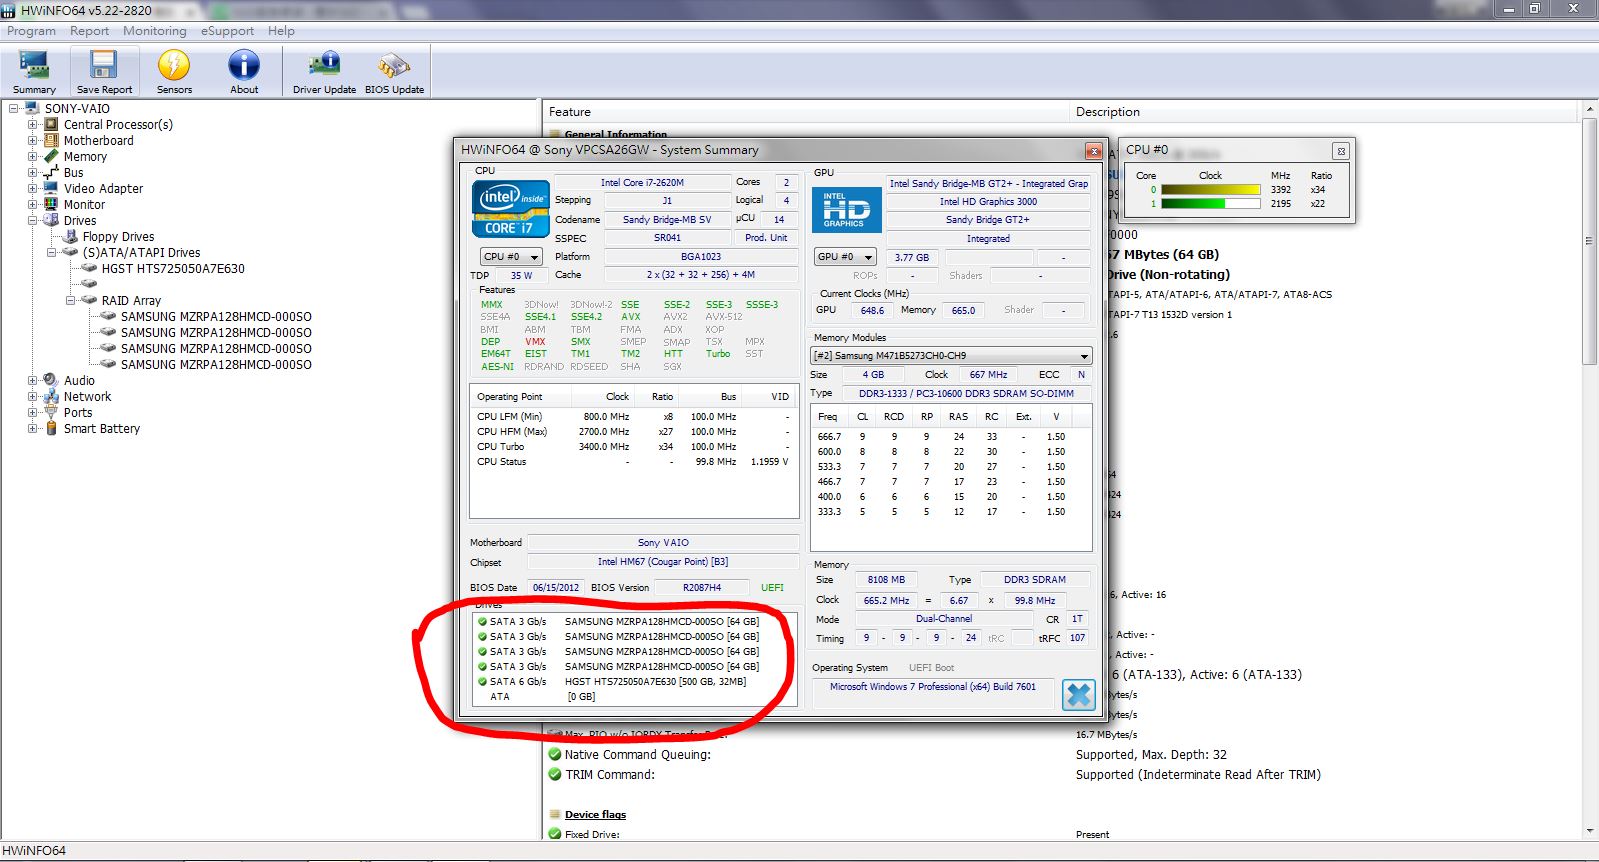Click the Core 0 clock usage bar
Screen dimensions: 1599x862
pyautogui.click(x=1210, y=189)
